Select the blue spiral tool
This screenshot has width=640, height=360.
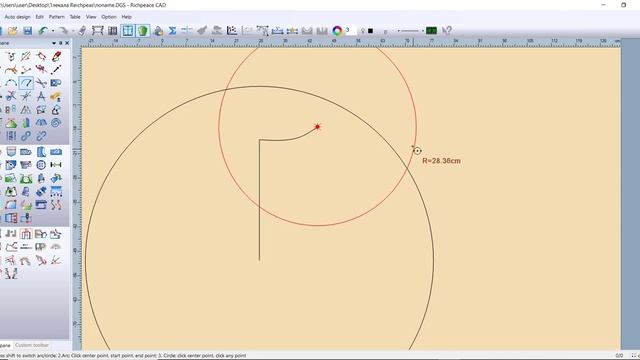56,122
